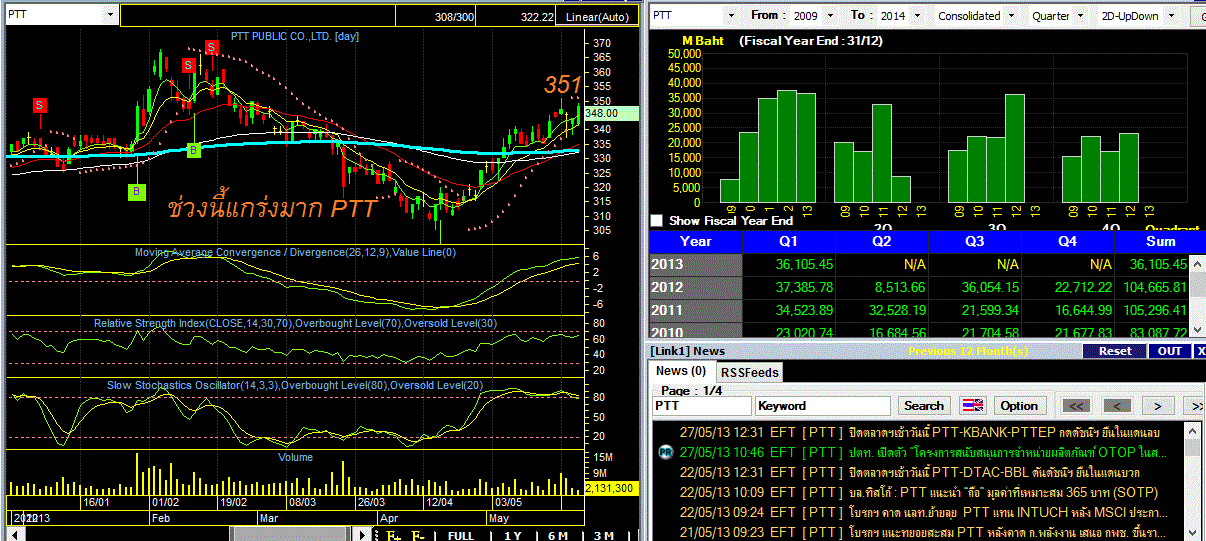Click the news Option button
Image resolution: width=1206 pixels, height=541 pixels.
tap(1019, 405)
